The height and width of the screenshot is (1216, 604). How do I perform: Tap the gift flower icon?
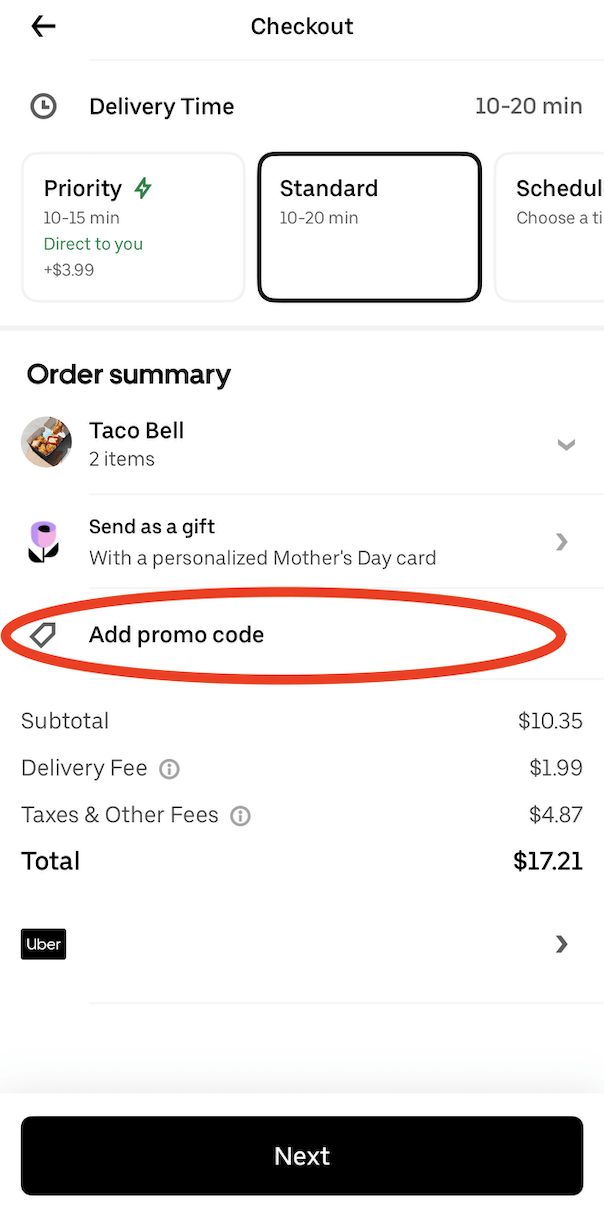point(44,541)
